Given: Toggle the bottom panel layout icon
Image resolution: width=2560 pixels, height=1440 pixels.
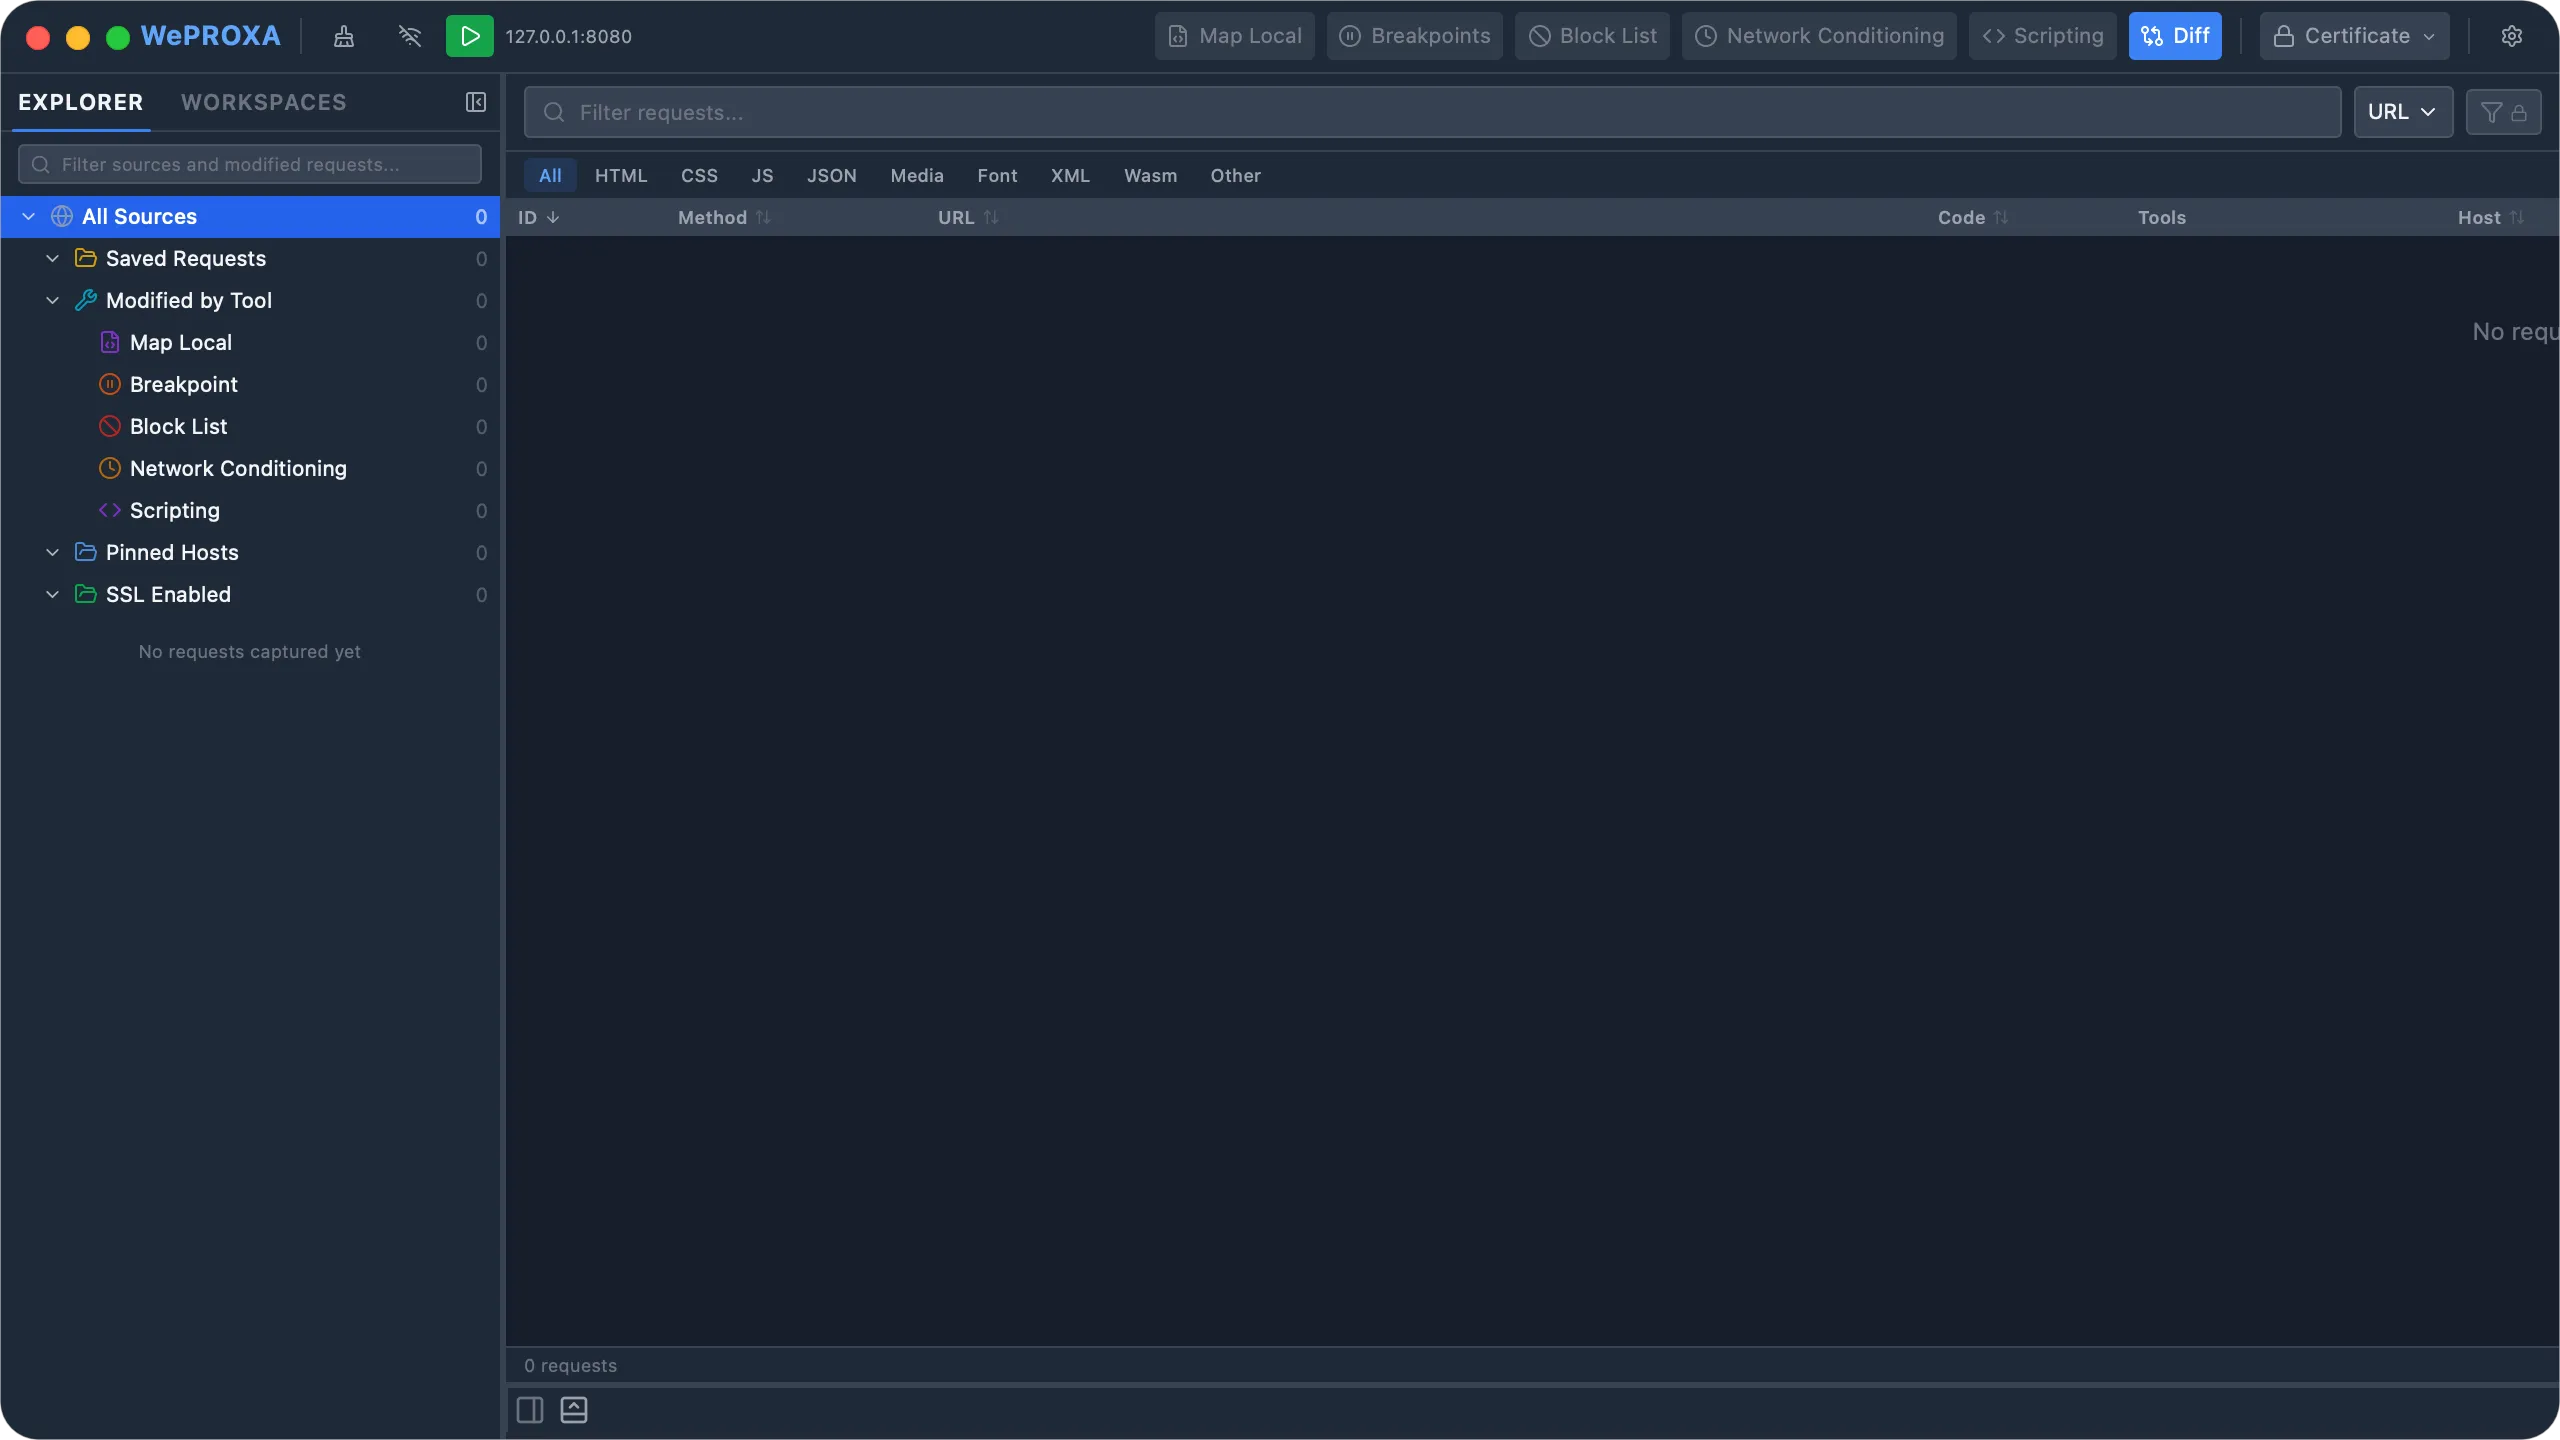Looking at the screenshot, I should coord(574,1410).
